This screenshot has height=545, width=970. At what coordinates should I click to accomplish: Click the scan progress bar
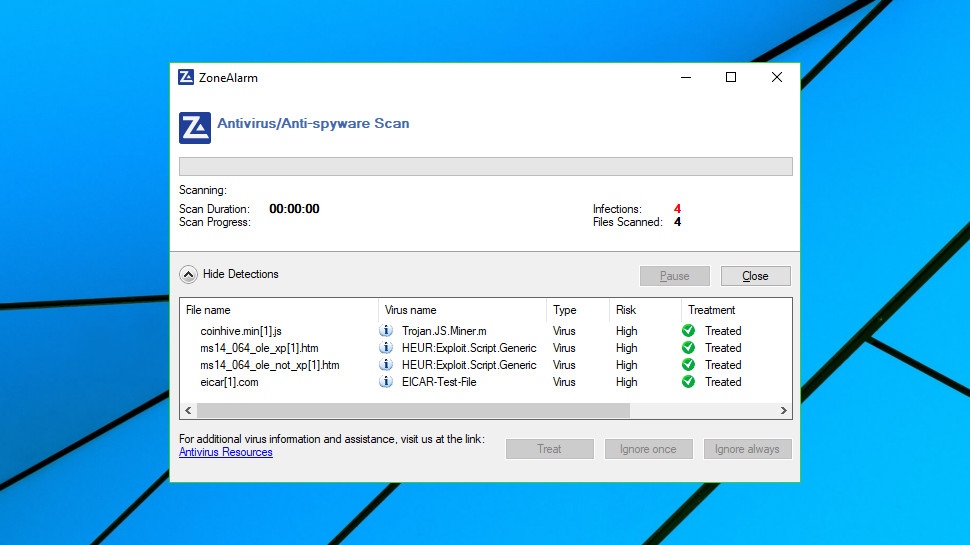click(486, 166)
